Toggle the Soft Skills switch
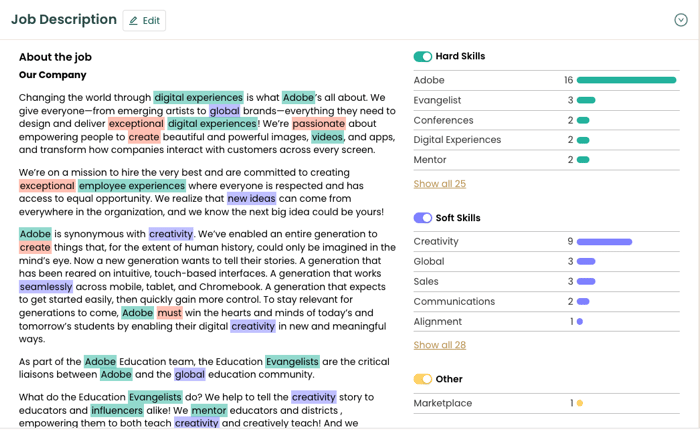700x430 pixels. tap(422, 218)
